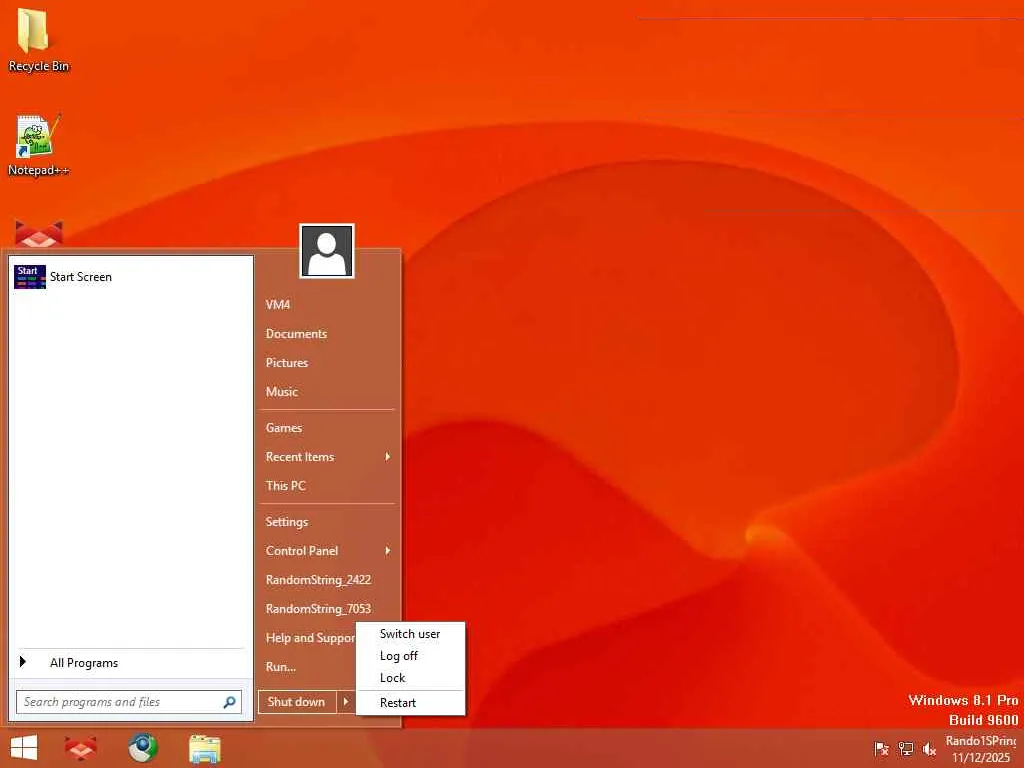The height and width of the screenshot is (768, 1024).
Task: Open File Explorer from the taskbar
Action: tap(204, 748)
